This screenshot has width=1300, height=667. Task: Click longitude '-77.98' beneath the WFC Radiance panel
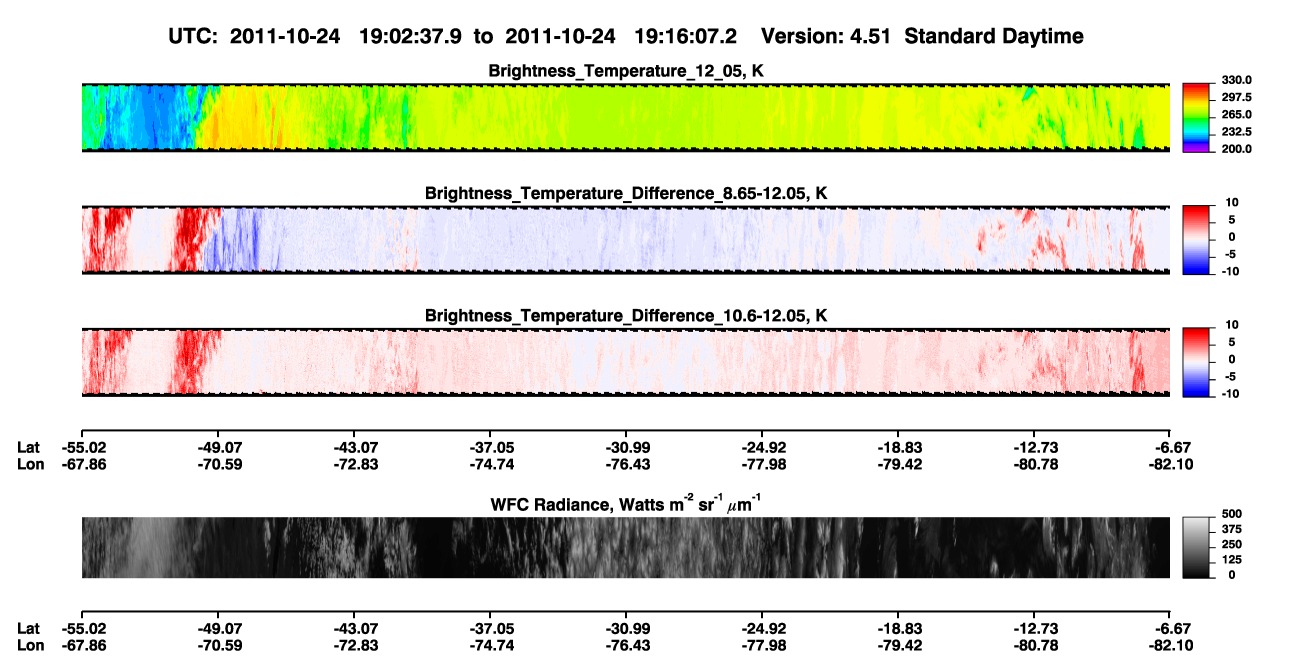(762, 645)
